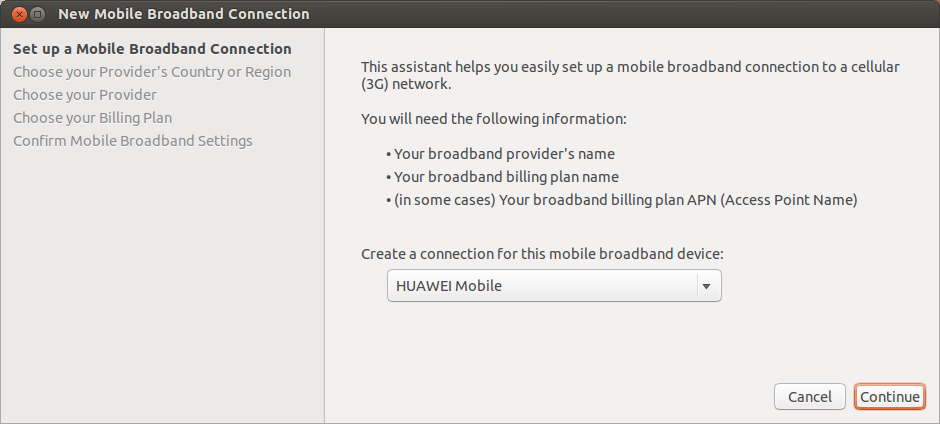The width and height of the screenshot is (940, 424).
Task: Click the 'You will need the following information' text
Action: (x=493, y=119)
